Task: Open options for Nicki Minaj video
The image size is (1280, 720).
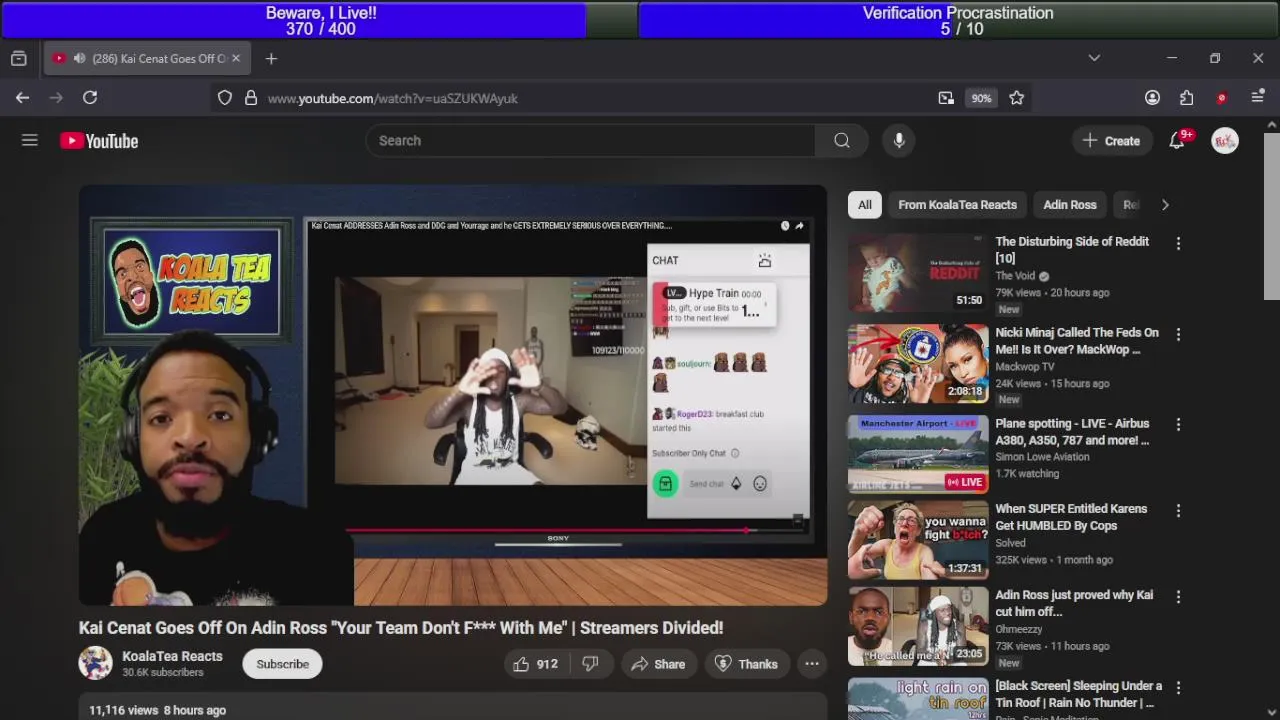Action: [x=1178, y=334]
